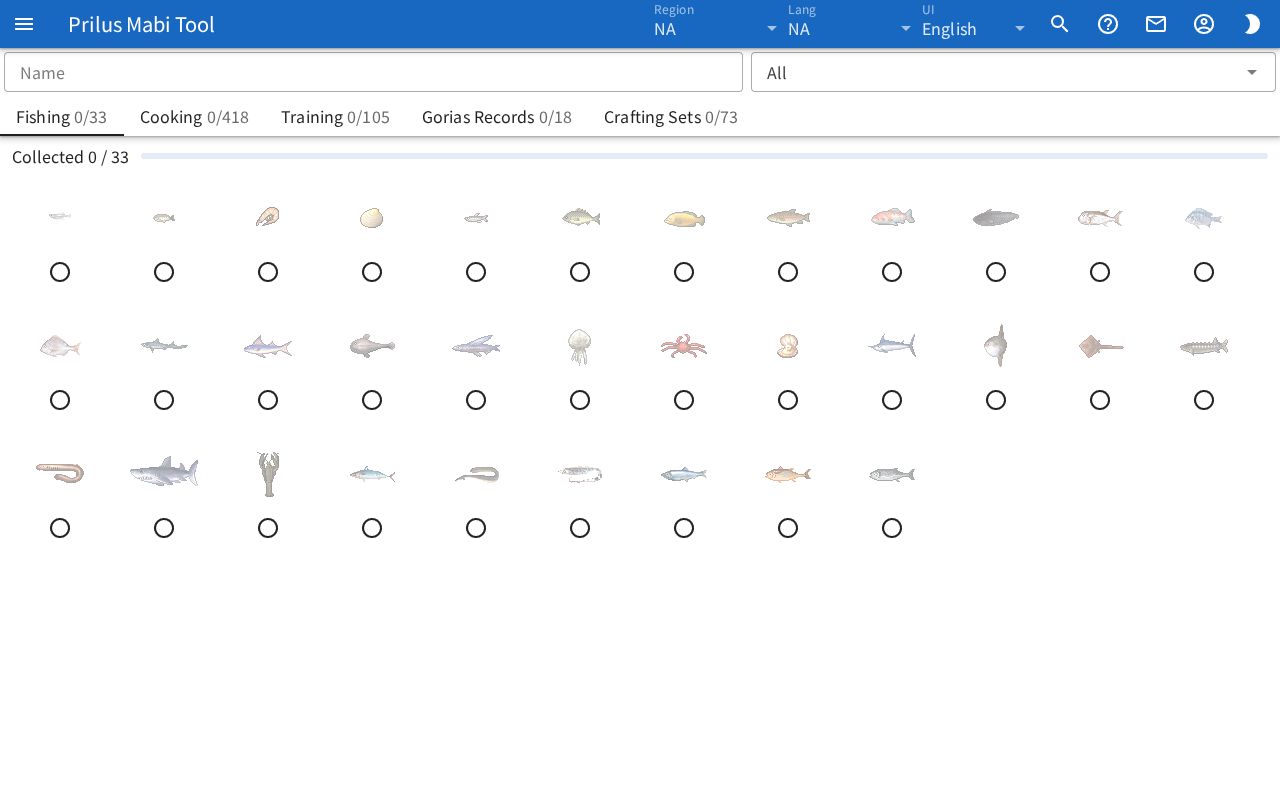Check the circle below the stingray

[x=1100, y=400]
